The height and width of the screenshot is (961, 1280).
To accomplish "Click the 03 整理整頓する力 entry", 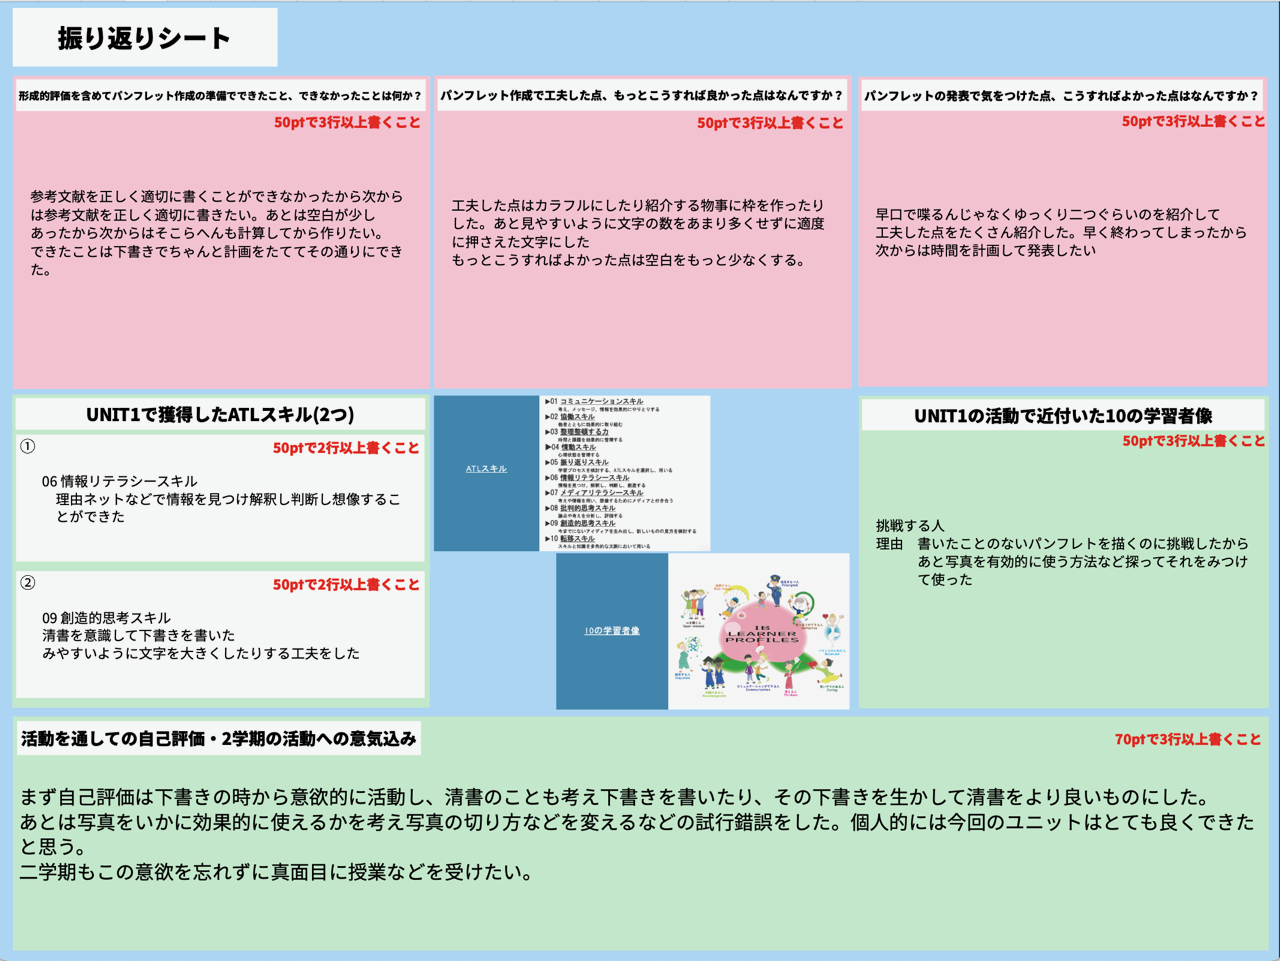I will [577, 432].
